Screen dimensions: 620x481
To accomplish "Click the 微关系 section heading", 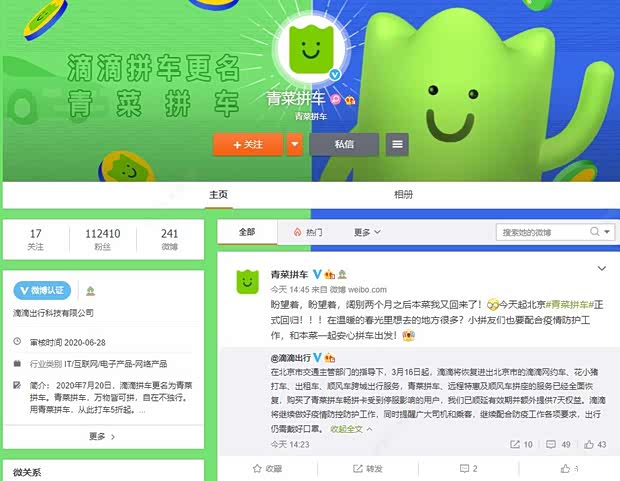I will [27, 472].
